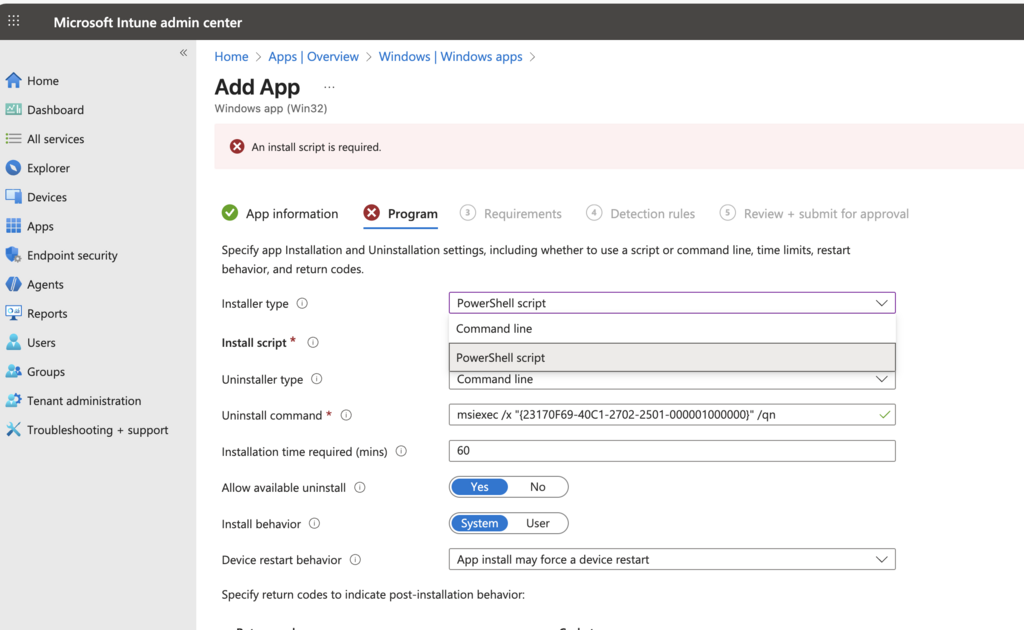Click the Installation time required field
Screen dimensions: 1024x630
click(671, 451)
